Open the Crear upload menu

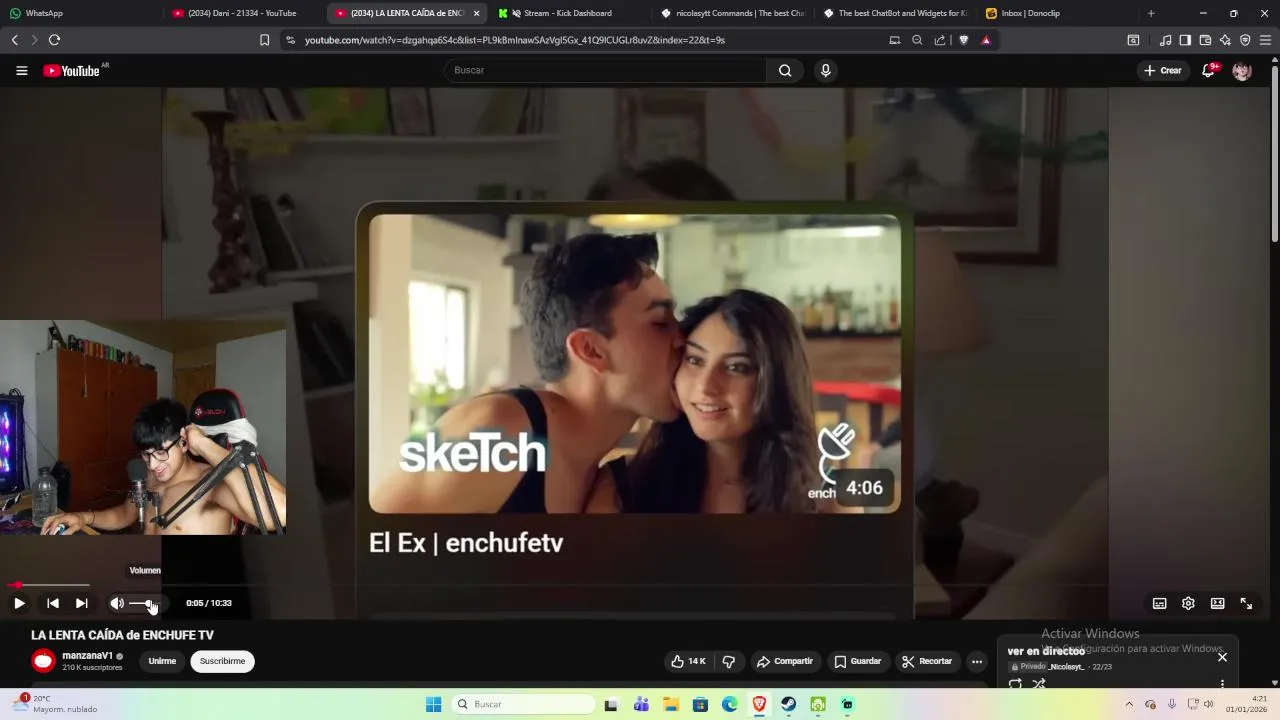click(x=1163, y=70)
